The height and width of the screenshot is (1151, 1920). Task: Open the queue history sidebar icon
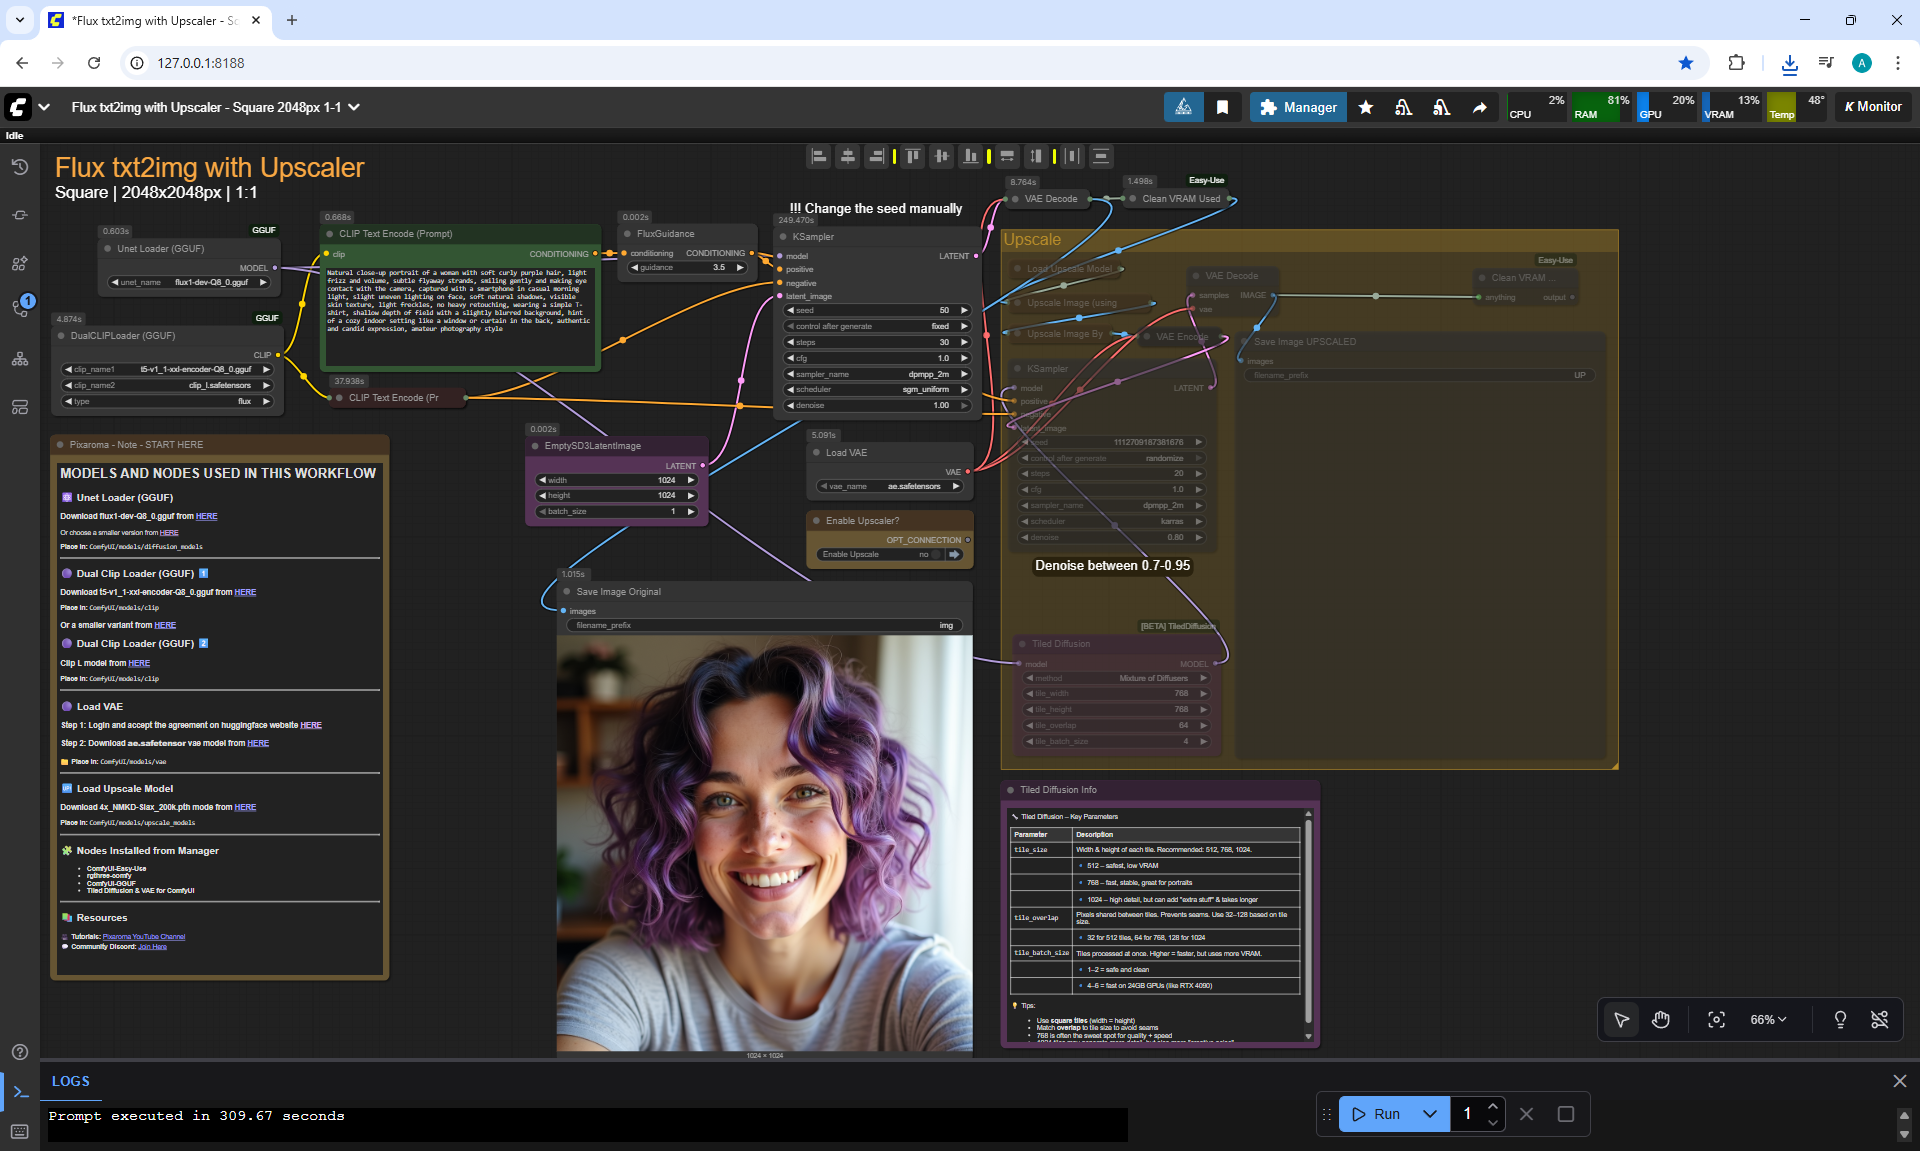coord(20,167)
